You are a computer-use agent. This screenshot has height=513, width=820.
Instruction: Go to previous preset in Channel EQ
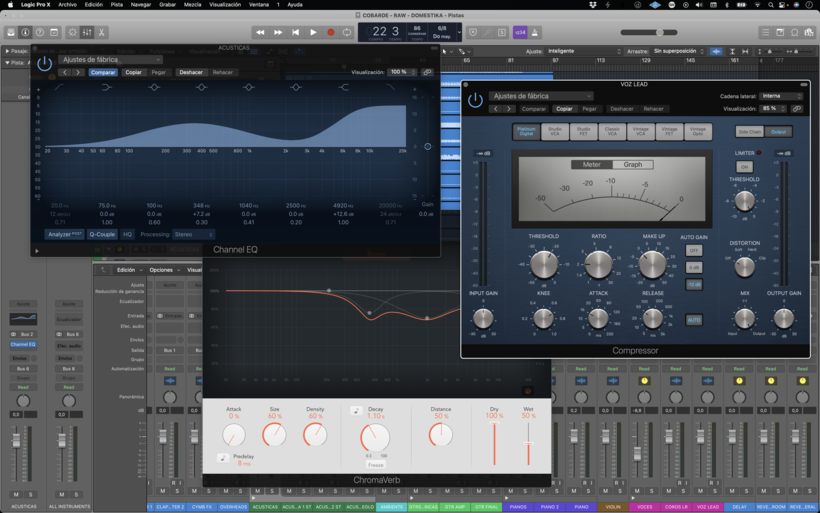point(65,72)
